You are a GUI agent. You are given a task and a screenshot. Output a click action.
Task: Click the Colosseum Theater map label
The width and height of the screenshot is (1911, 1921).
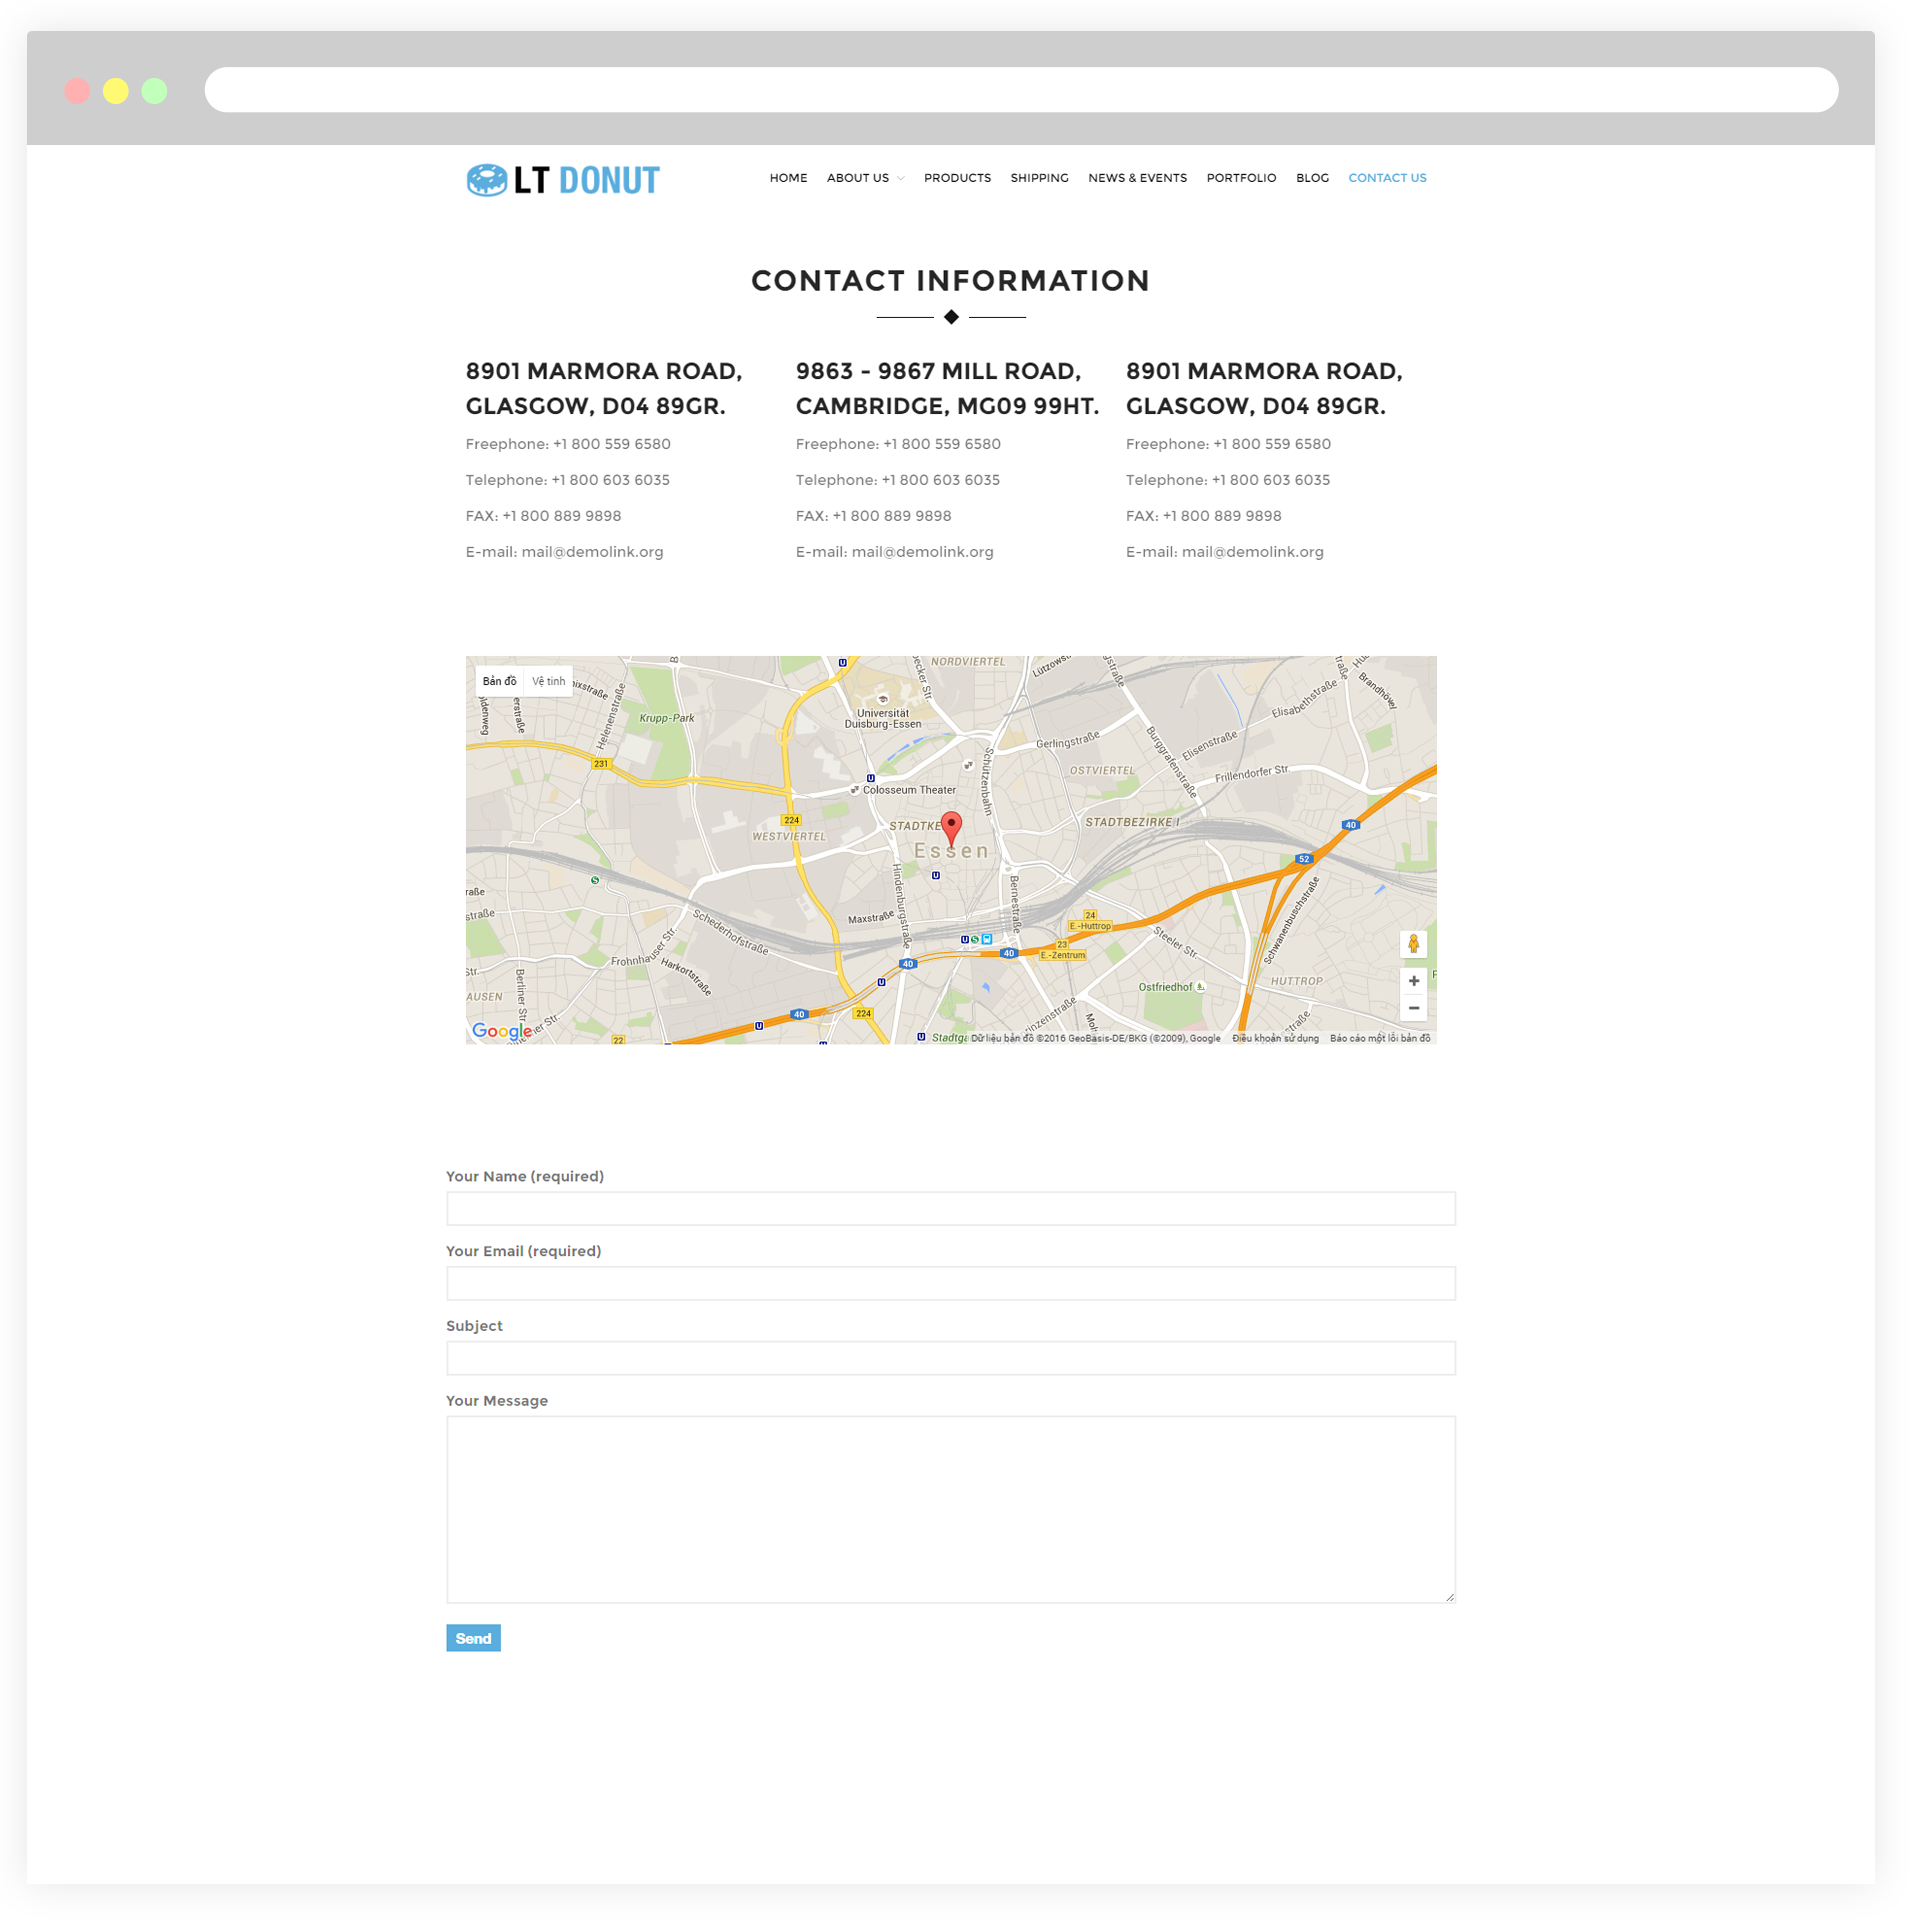(908, 790)
